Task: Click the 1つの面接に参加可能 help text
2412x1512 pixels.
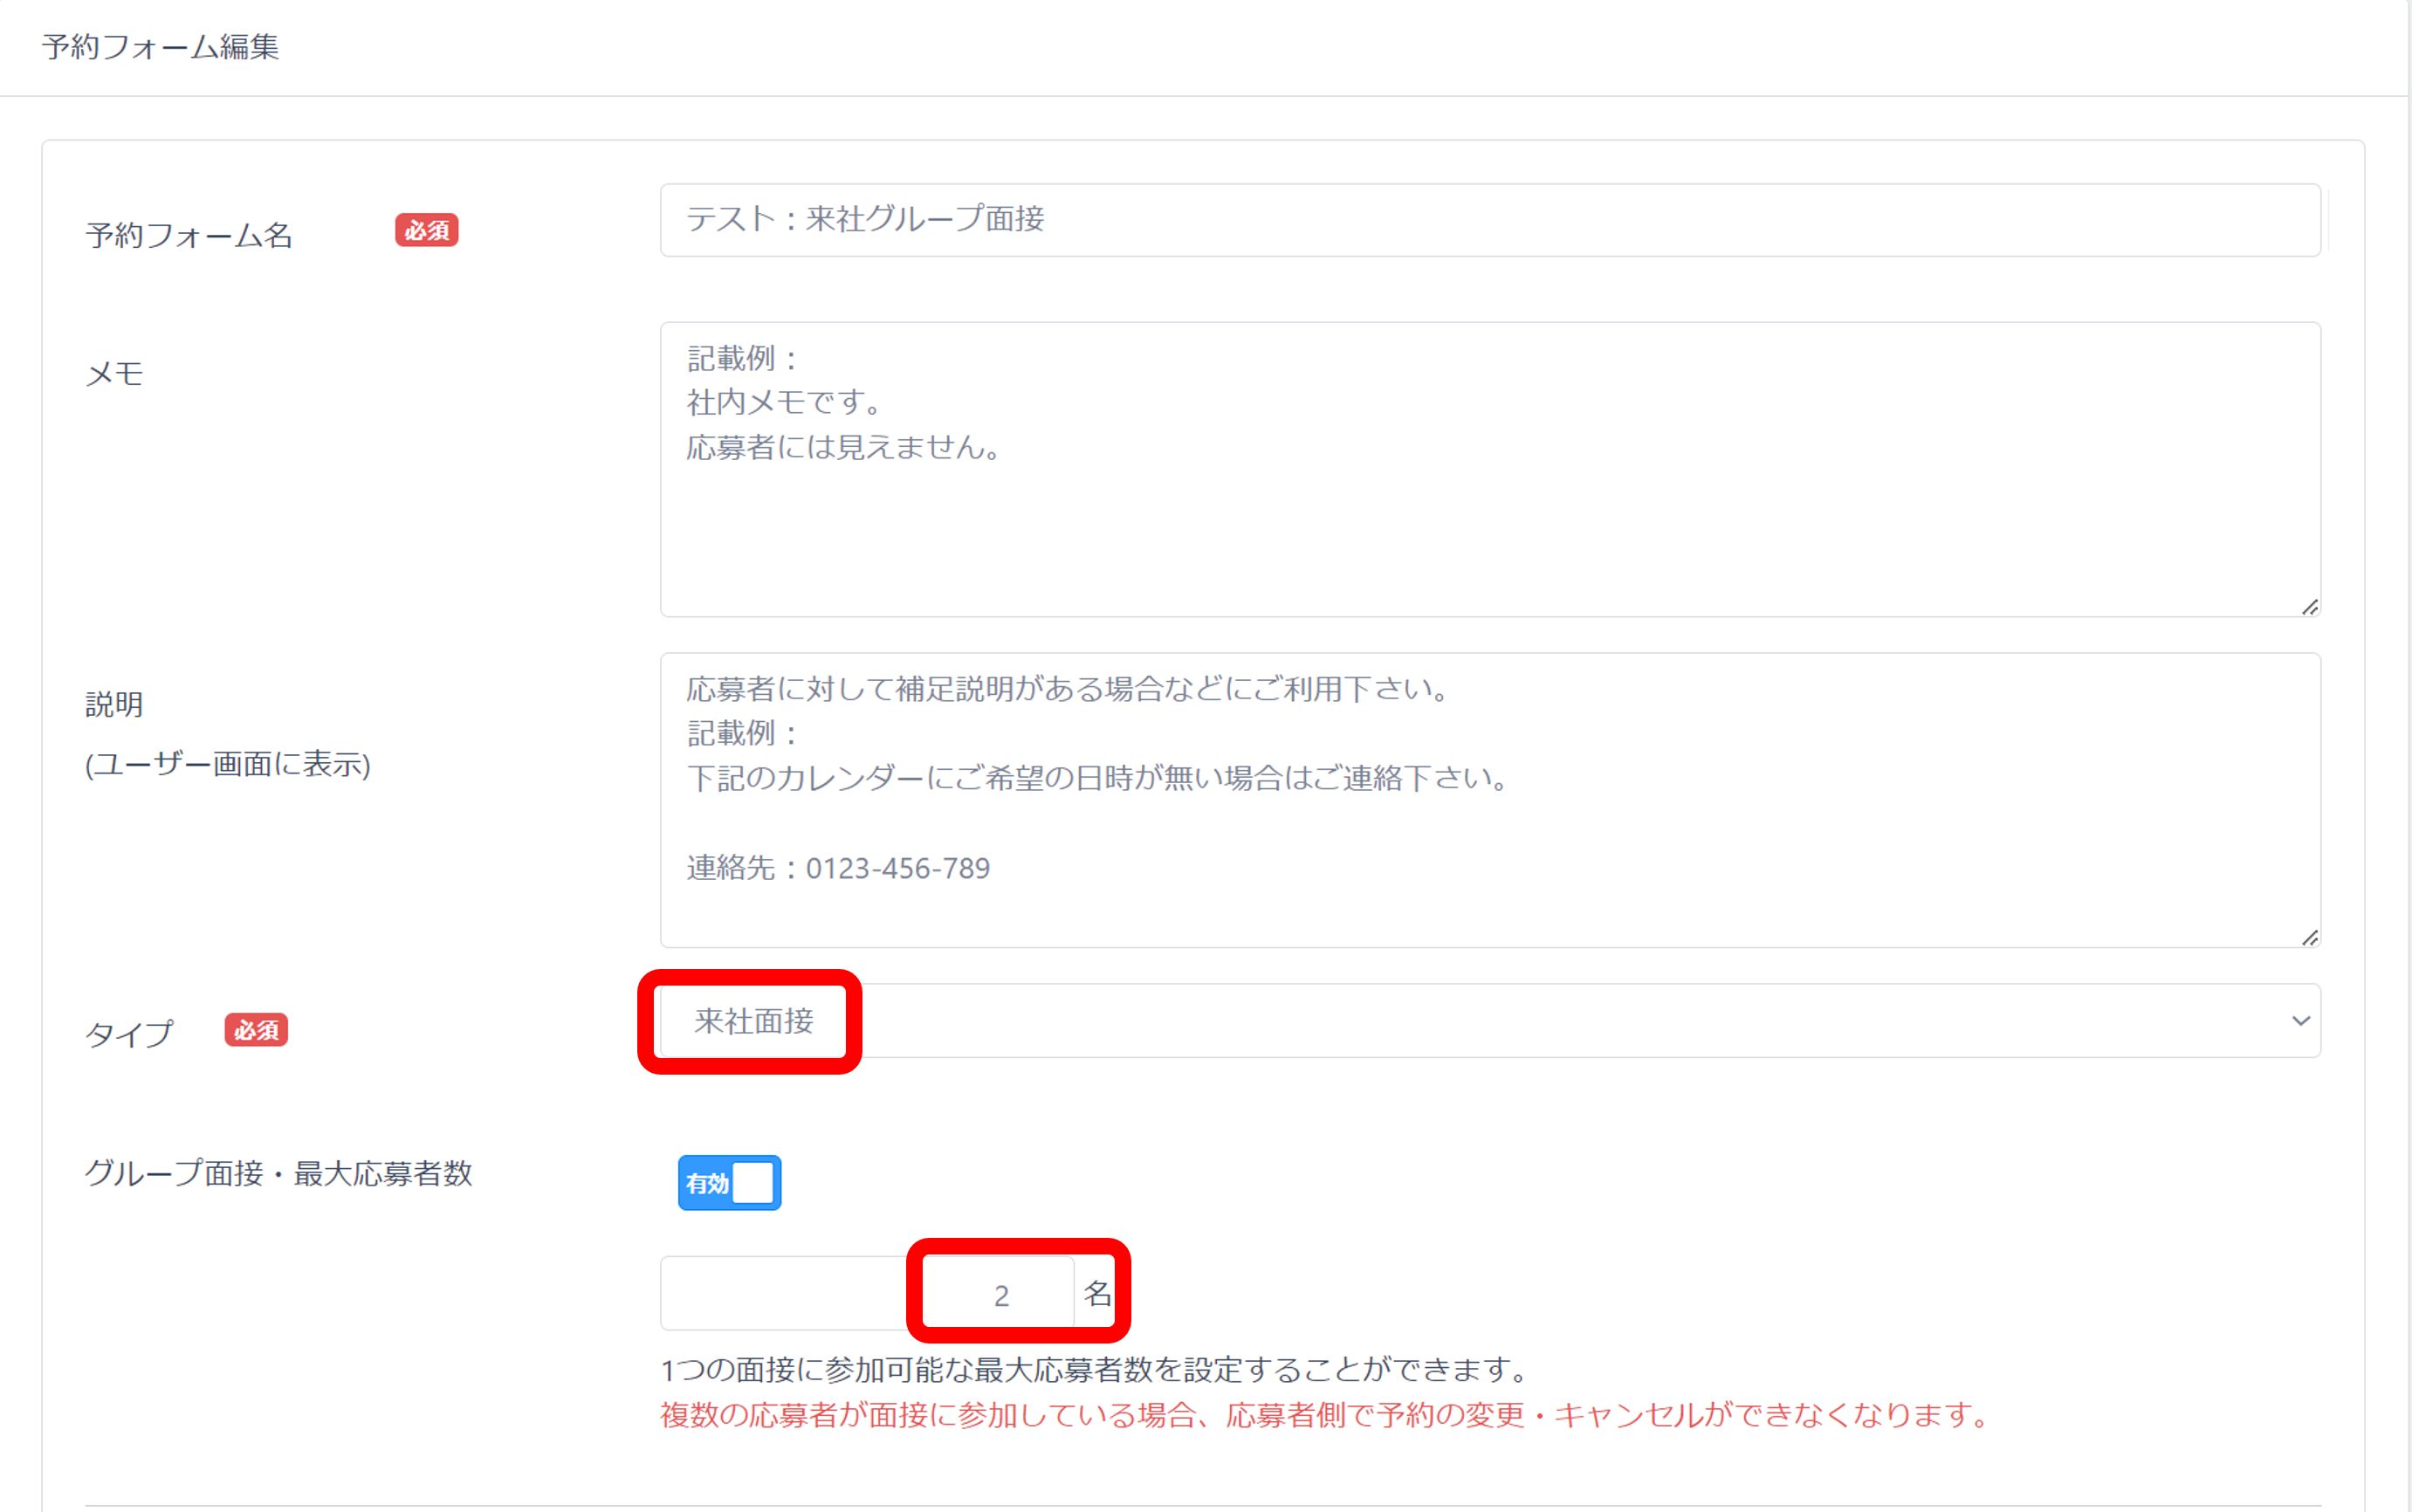Action: [1095, 1370]
